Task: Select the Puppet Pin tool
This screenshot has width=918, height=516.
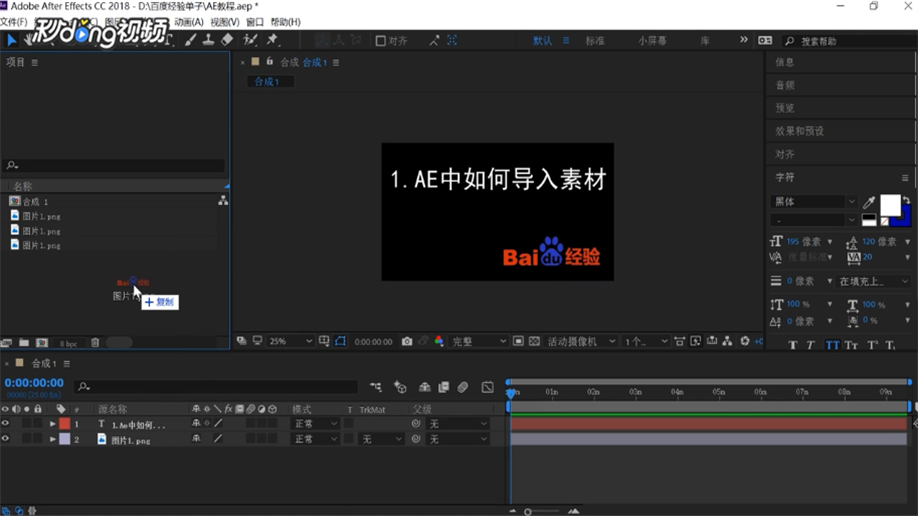Action: [x=272, y=40]
